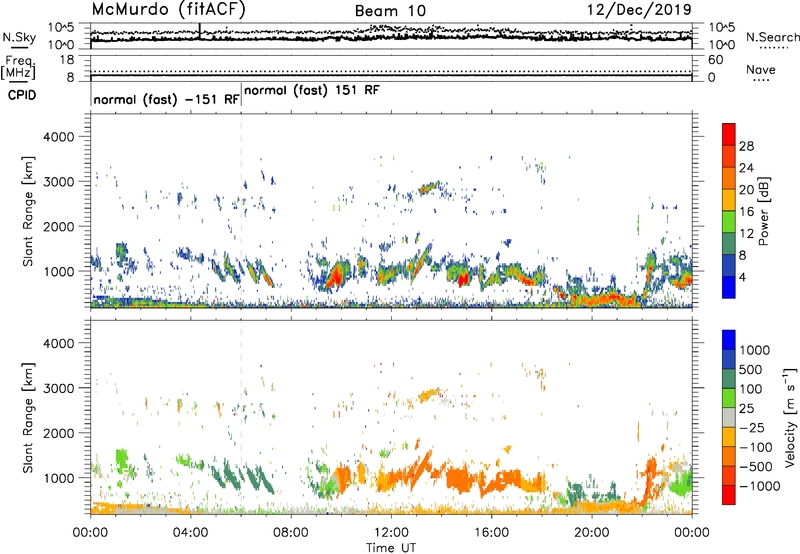Click the Beam 10 label
This screenshot has height=554, width=800.
[x=390, y=11]
